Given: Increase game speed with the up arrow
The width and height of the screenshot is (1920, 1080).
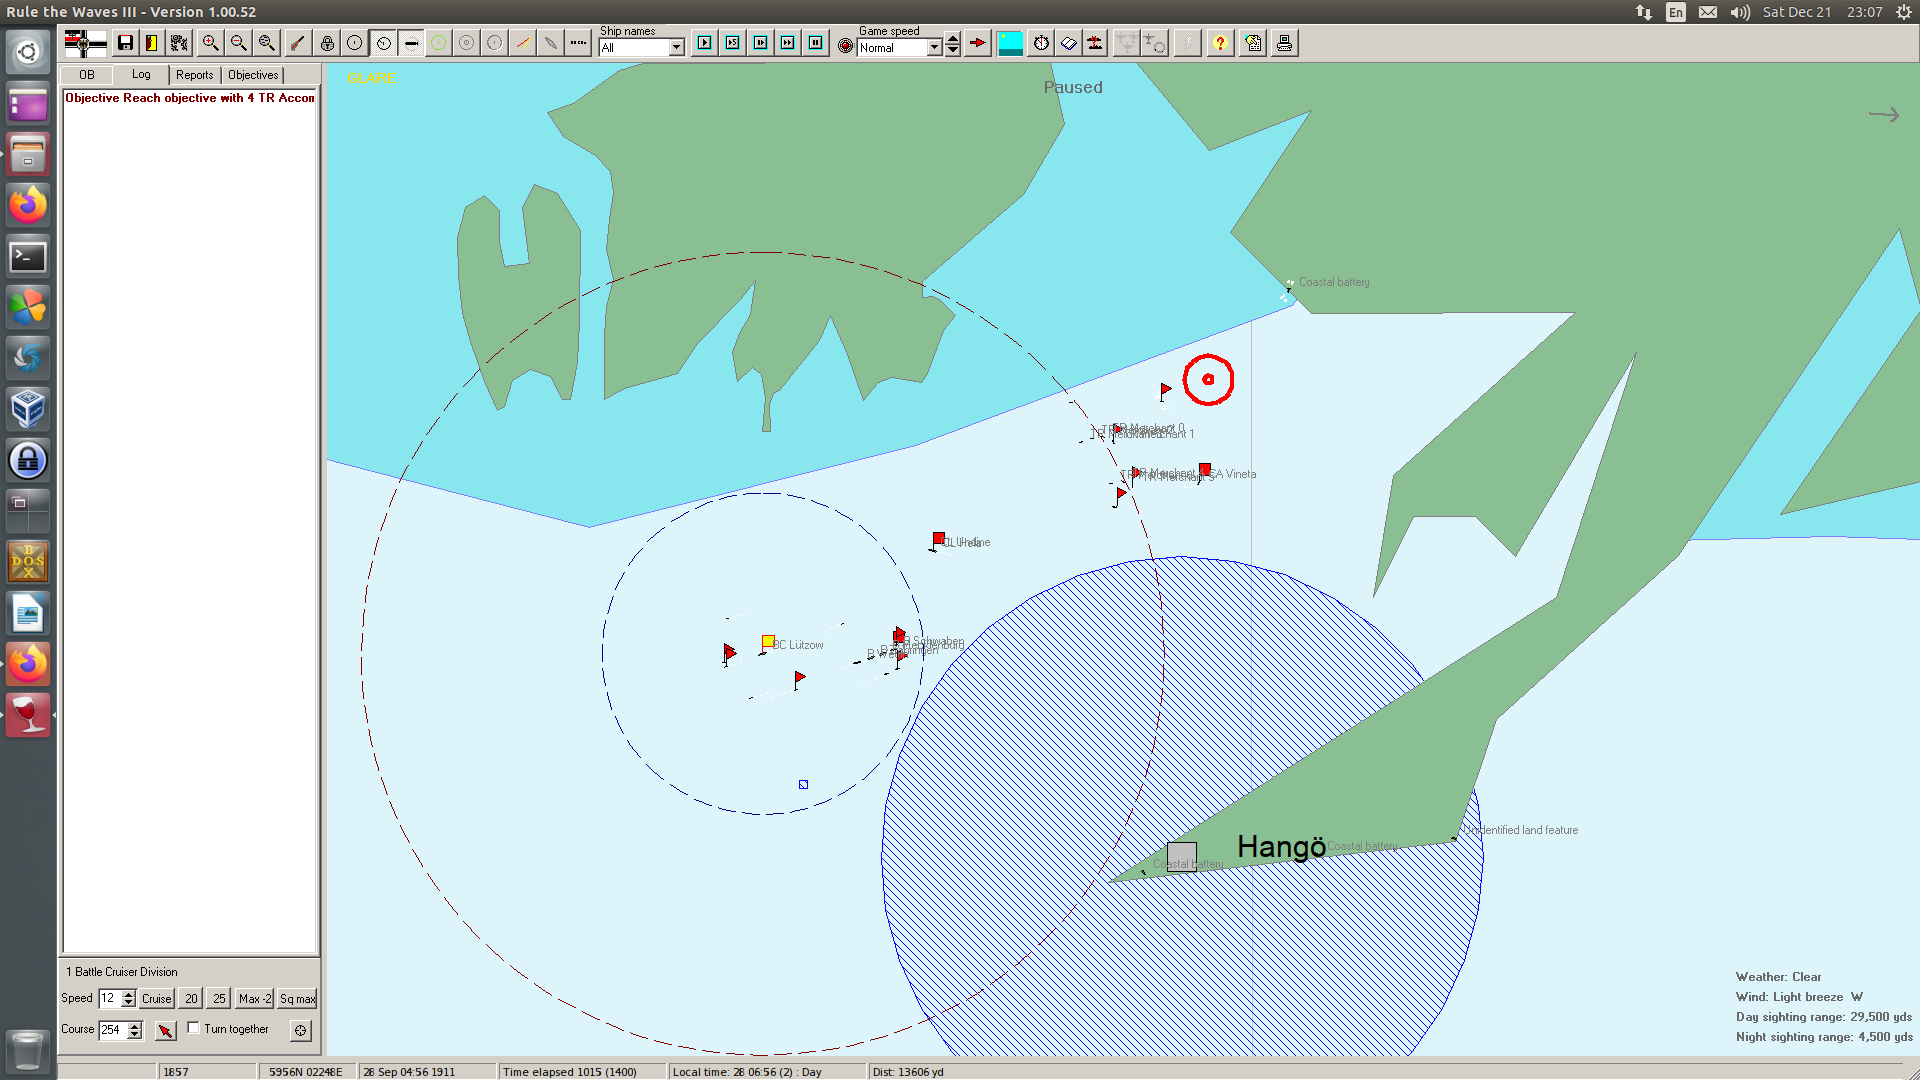Looking at the screenshot, I should click(x=953, y=40).
